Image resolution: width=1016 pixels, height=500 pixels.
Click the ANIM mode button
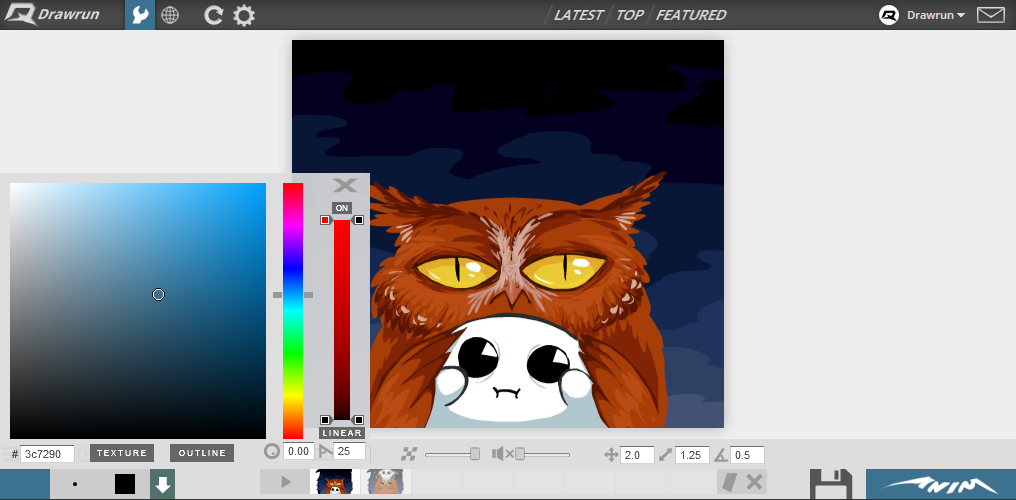[x=941, y=484]
